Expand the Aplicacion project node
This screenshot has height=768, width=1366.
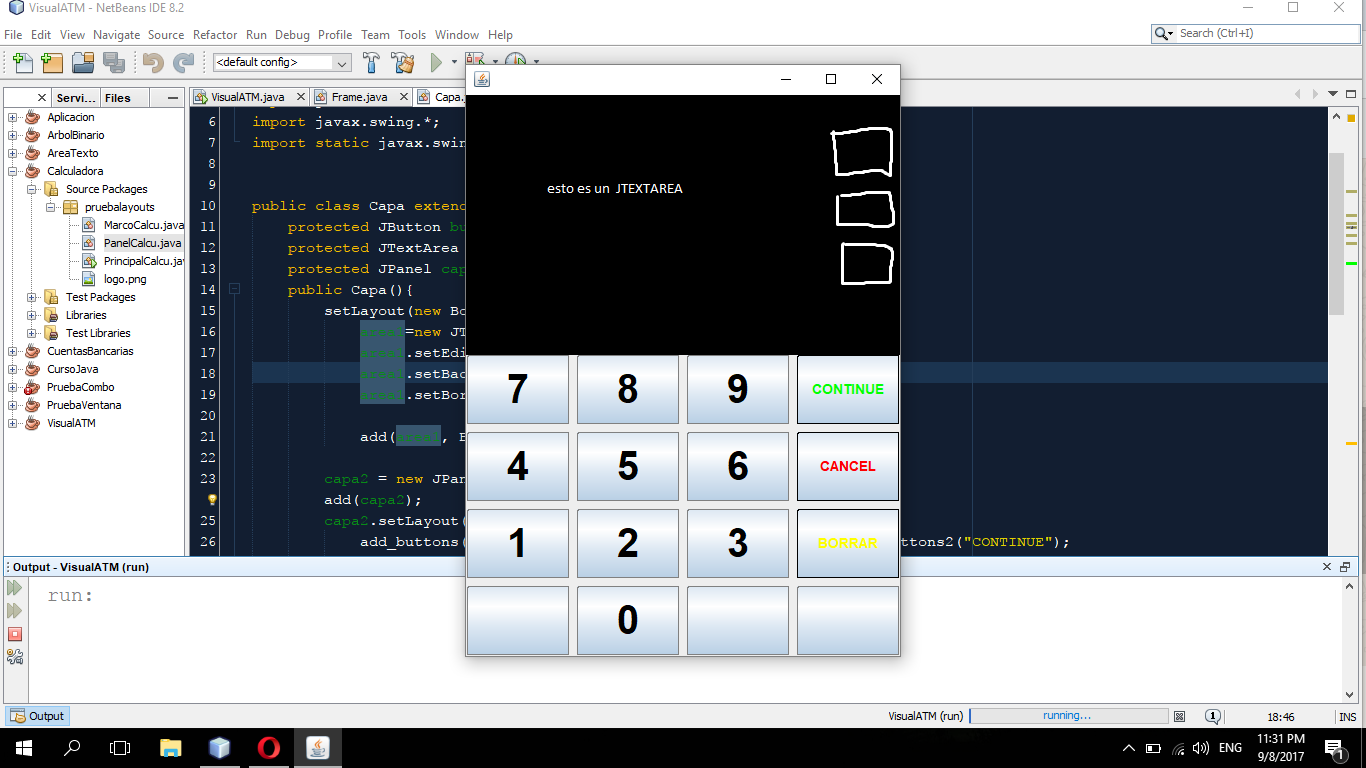tap(13, 117)
